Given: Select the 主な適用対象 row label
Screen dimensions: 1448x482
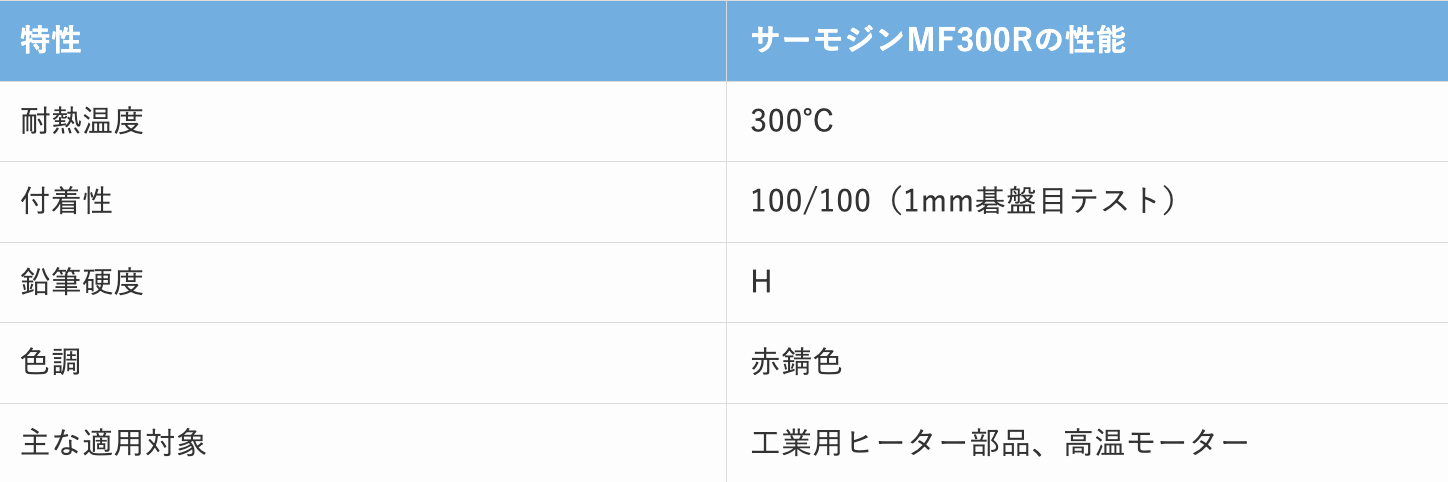Looking at the screenshot, I should click(113, 442).
